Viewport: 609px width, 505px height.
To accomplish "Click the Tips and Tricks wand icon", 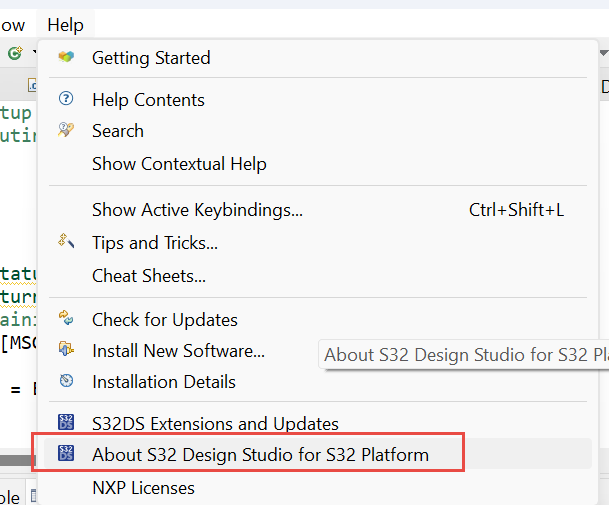I will [x=66, y=241].
